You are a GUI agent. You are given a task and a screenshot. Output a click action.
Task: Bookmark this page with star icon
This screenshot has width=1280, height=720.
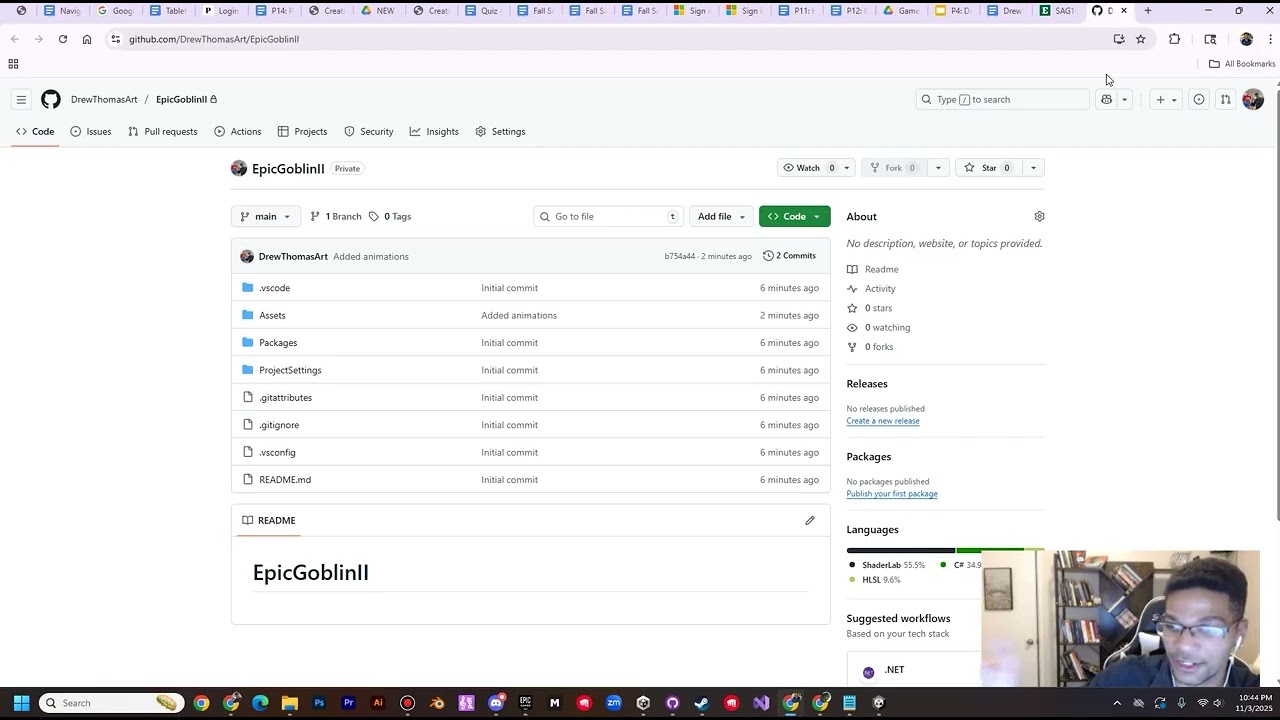tap(1140, 39)
